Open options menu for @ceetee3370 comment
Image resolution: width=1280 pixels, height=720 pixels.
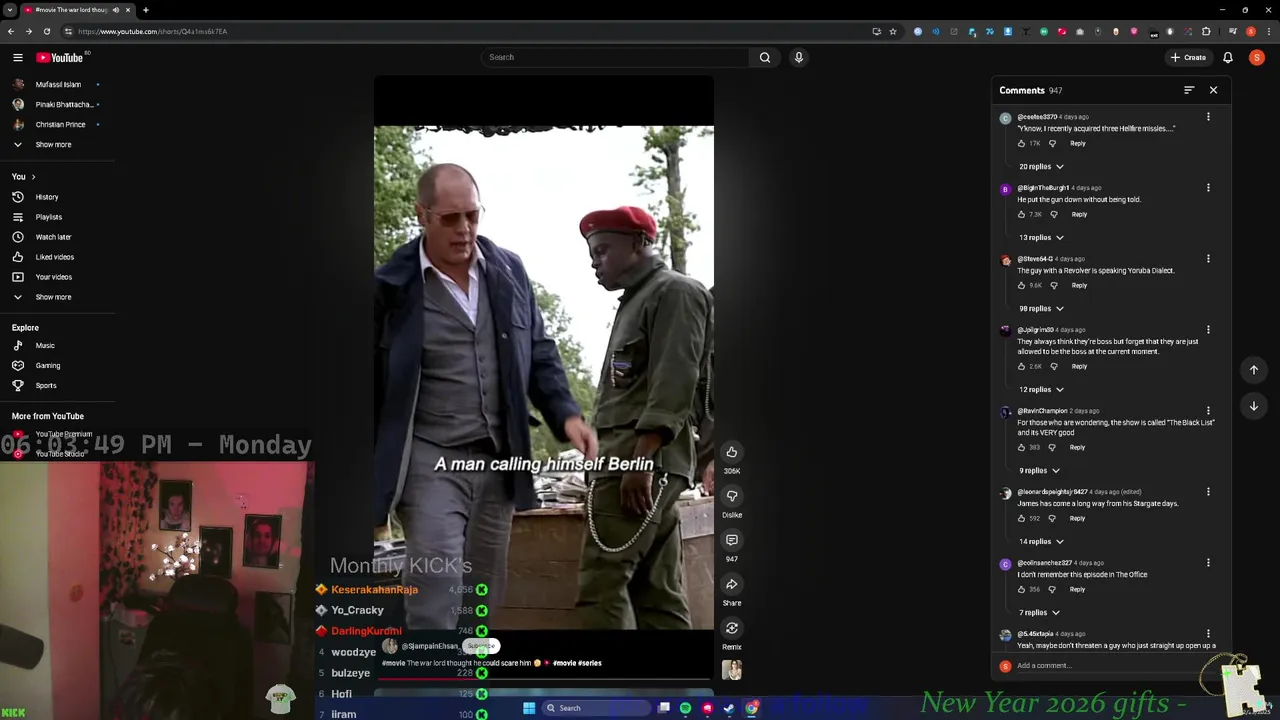pyautogui.click(x=1208, y=117)
